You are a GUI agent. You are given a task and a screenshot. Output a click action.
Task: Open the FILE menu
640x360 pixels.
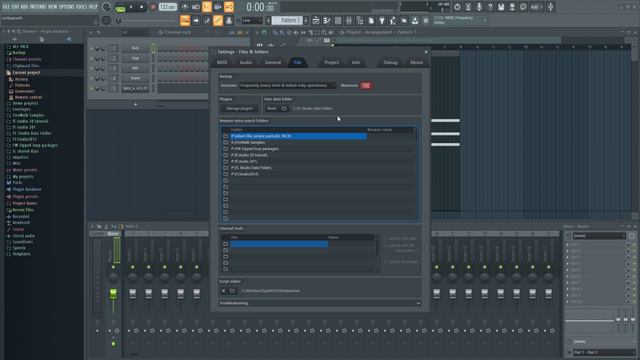coord(6,7)
